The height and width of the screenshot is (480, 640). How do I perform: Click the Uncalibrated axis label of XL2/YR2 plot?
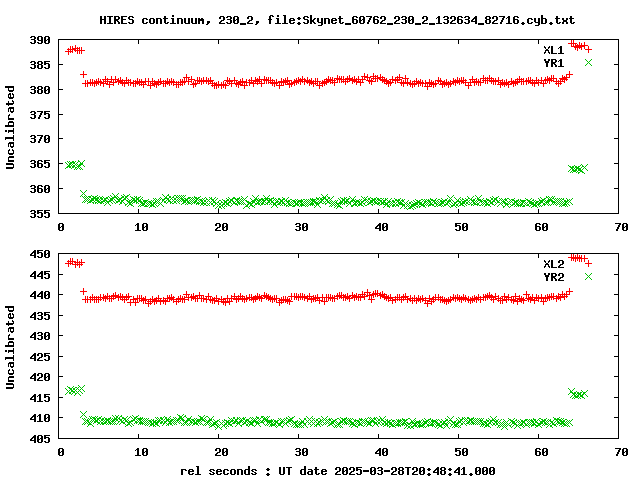tap(10, 347)
